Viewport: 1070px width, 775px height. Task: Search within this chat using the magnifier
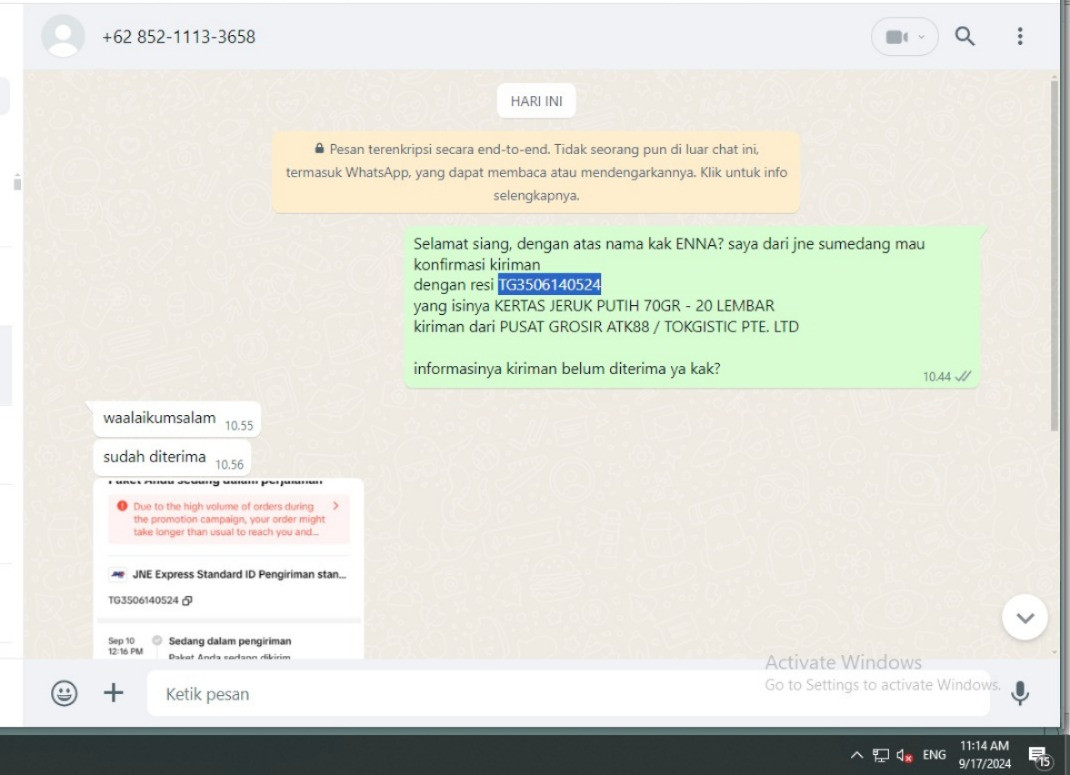pyautogui.click(x=964, y=36)
